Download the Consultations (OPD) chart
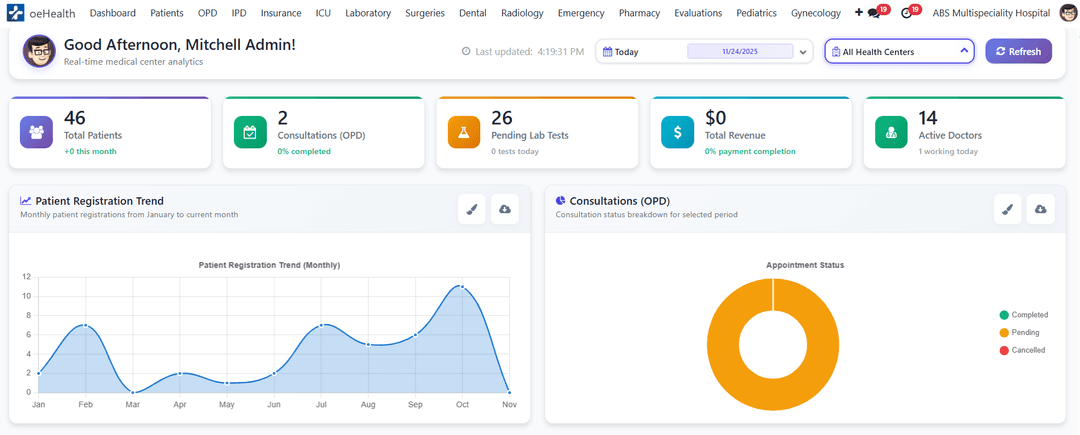Screen dimensions: 1080x435 point(1041,209)
